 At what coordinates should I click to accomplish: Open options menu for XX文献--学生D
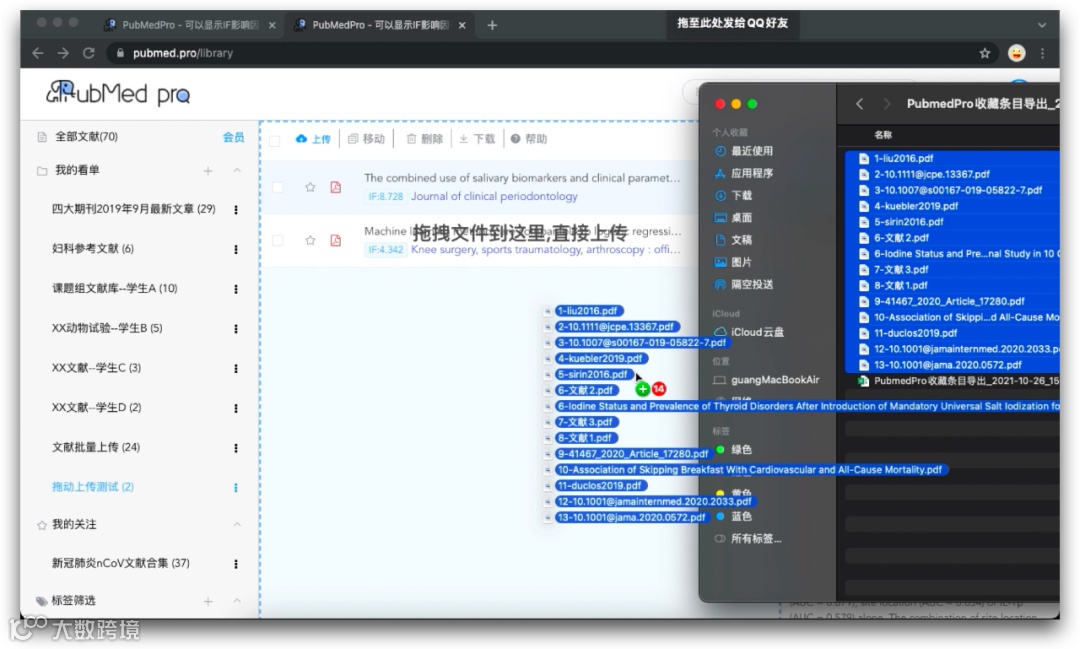coord(236,409)
